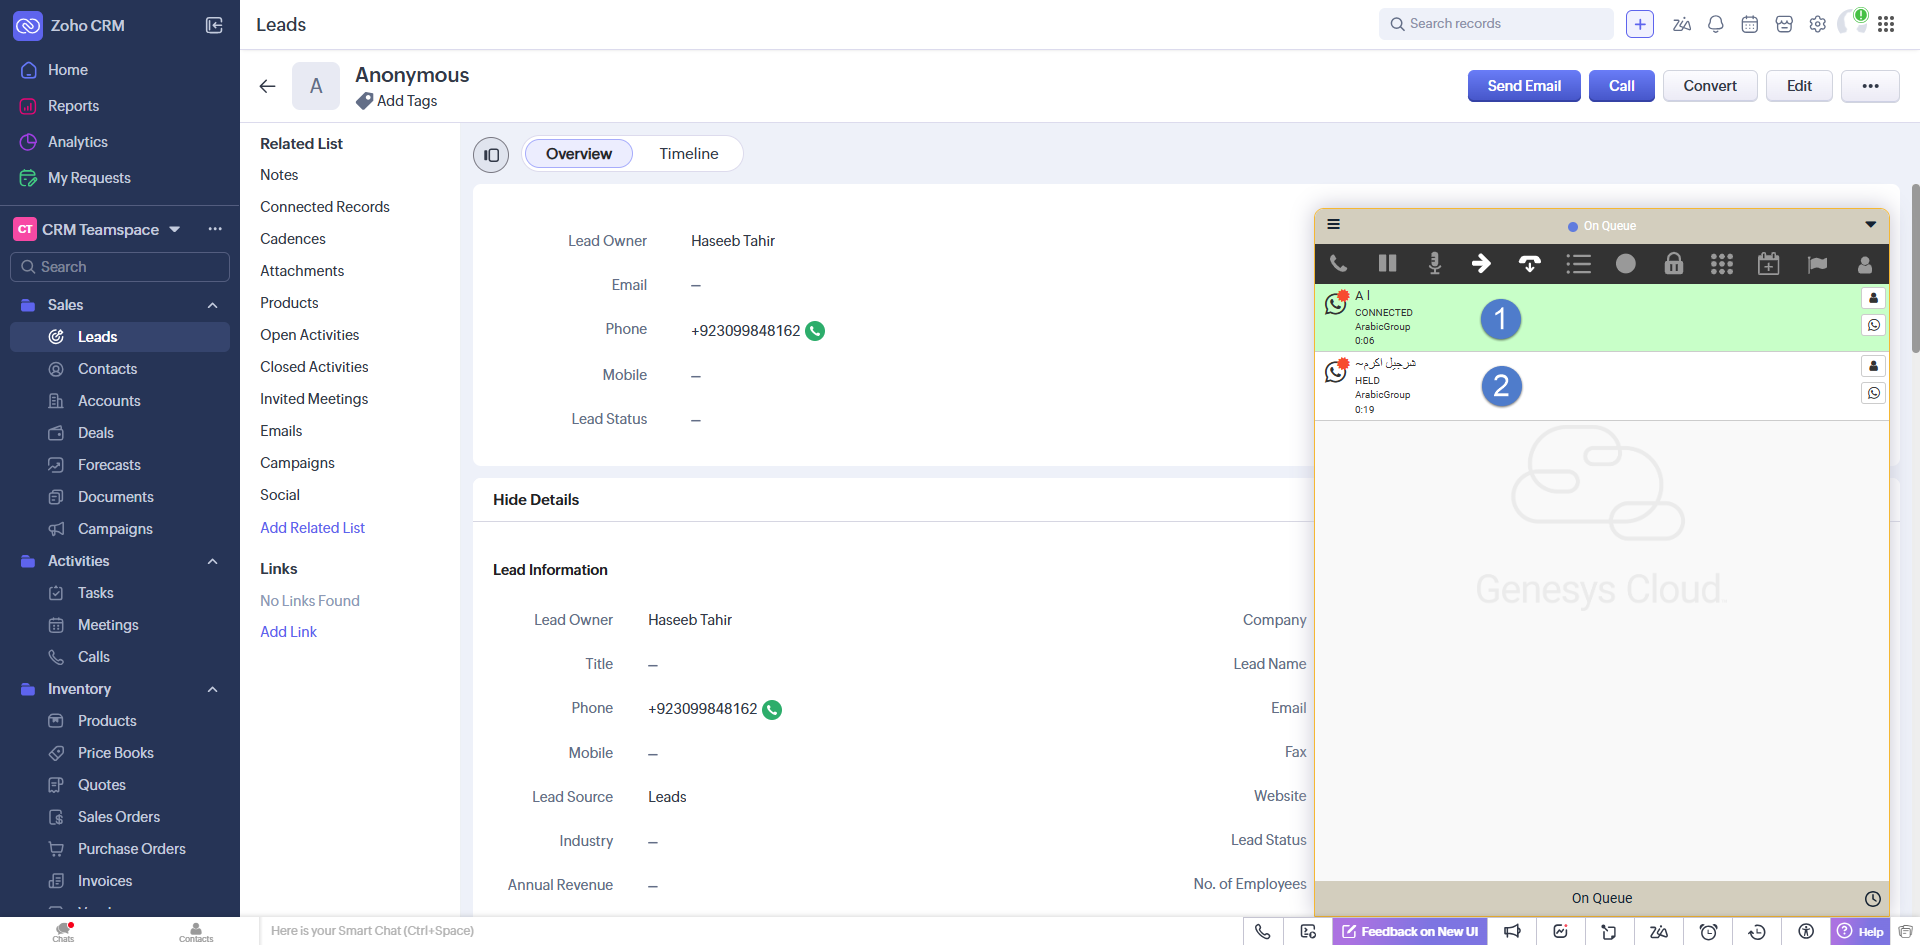1920x945 pixels.
Task: Open the On Queue status dropdown arrow
Action: [1870, 225]
